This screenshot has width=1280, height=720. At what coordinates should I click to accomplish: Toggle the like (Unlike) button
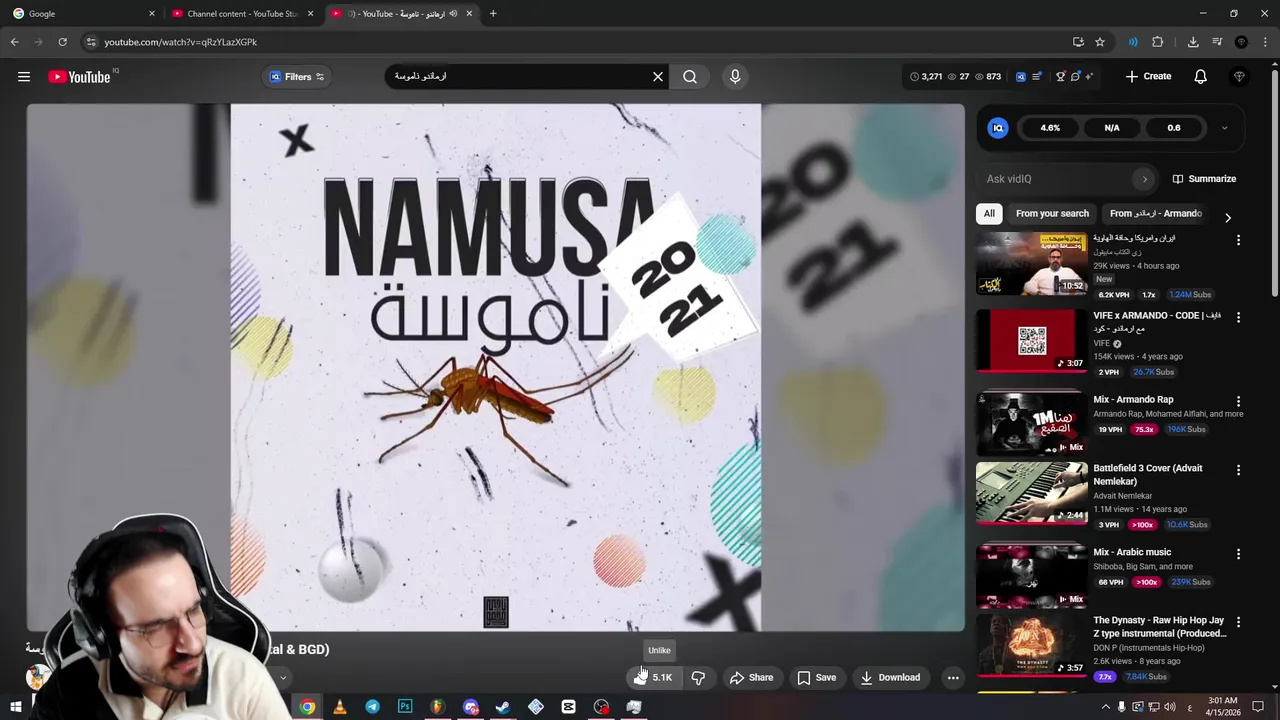652,678
